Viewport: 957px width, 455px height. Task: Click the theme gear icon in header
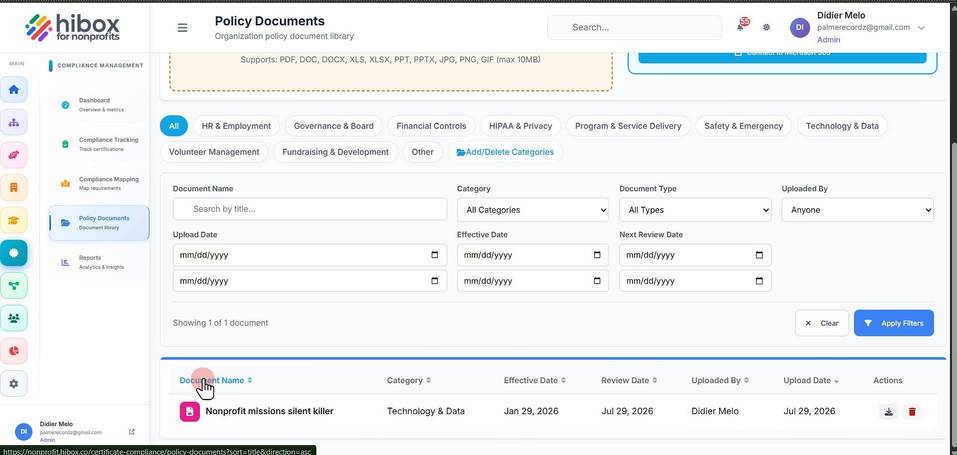(x=767, y=27)
